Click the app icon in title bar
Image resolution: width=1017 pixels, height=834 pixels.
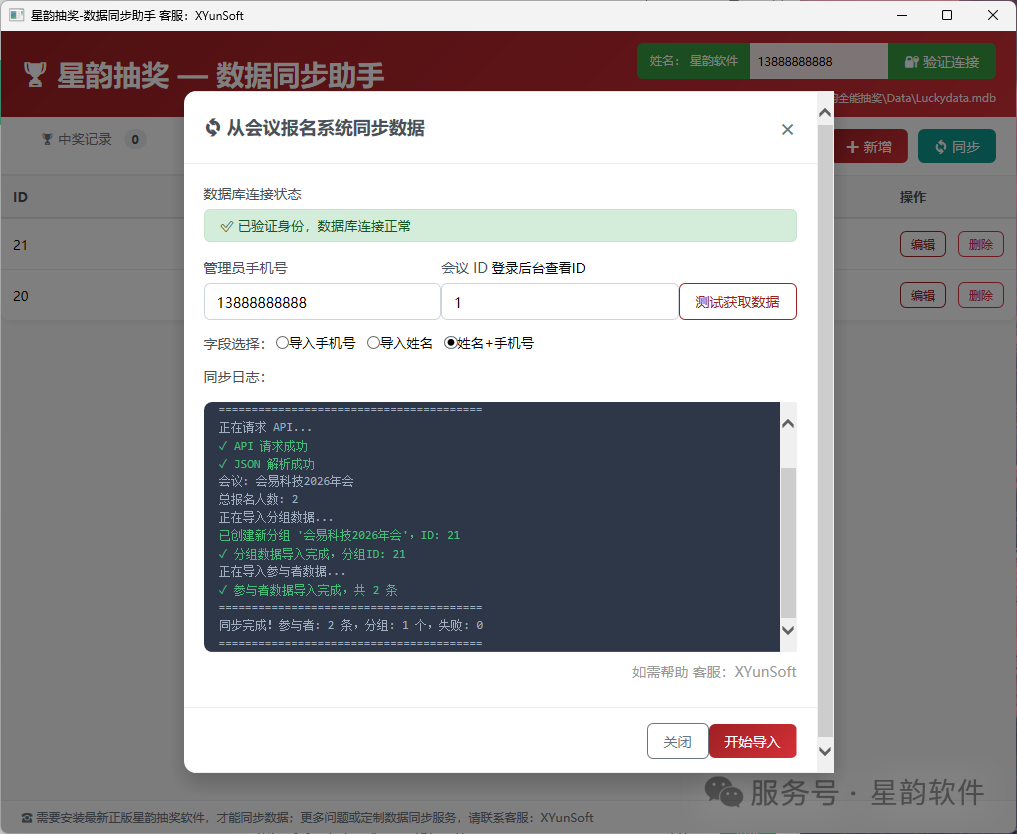click(17, 15)
